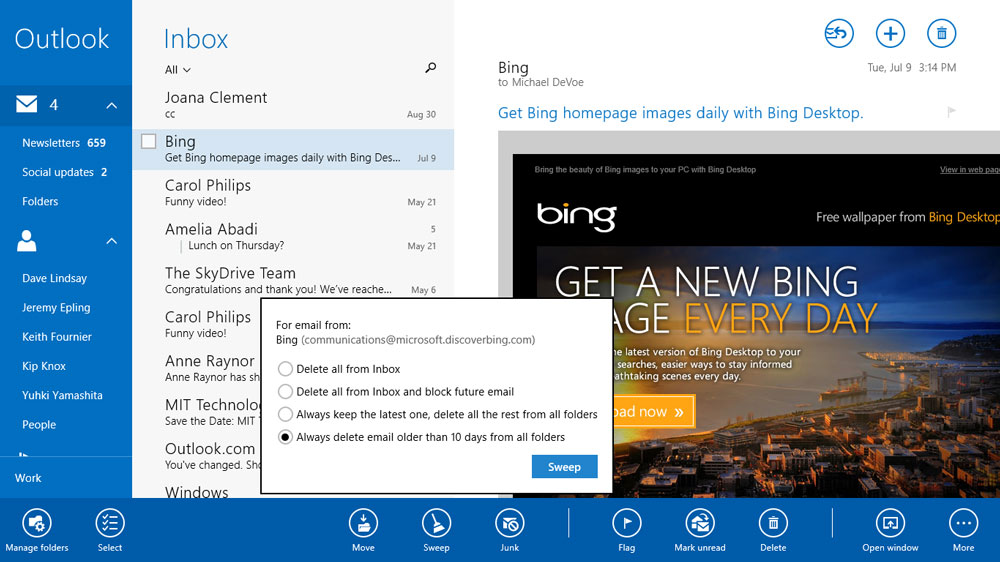
Task: Search the inbox with magnifier icon
Action: tap(431, 68)
